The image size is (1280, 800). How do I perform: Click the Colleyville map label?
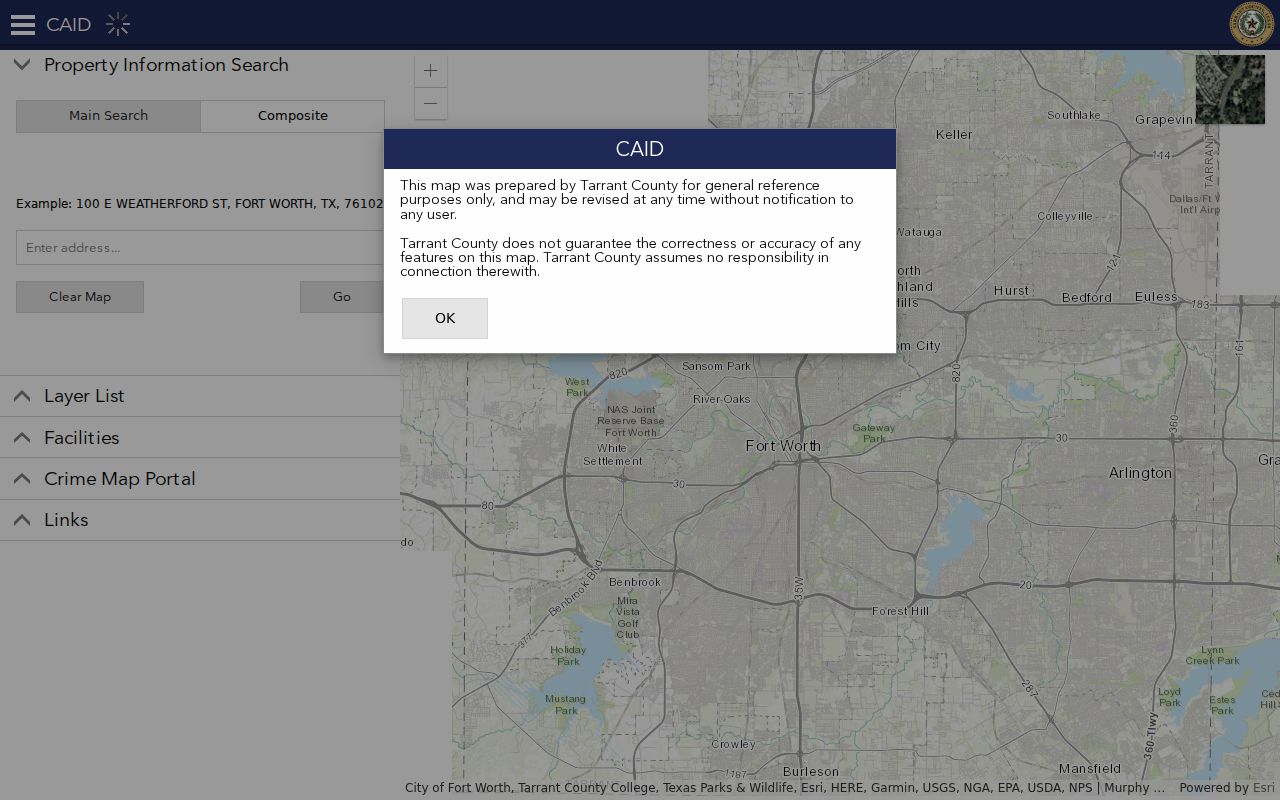[1065, 216]
